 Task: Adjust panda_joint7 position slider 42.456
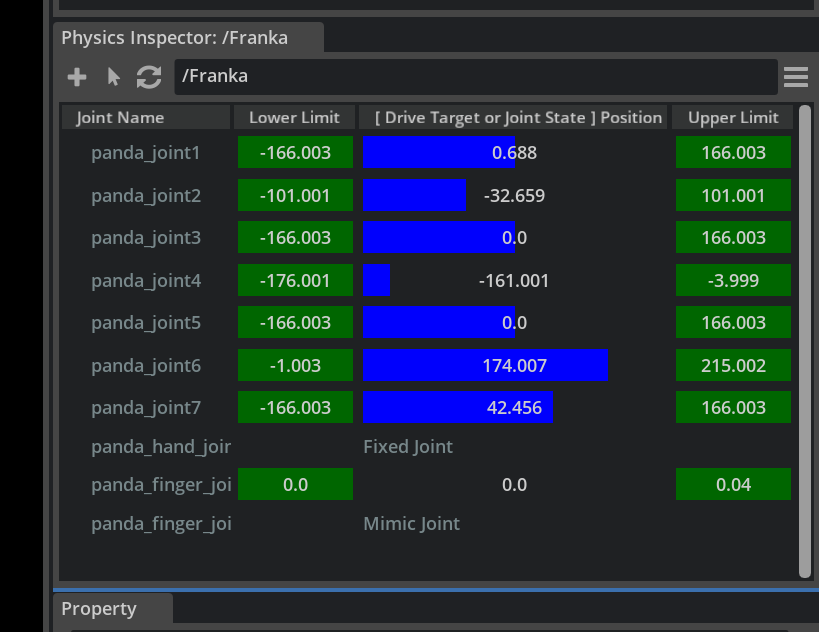click(x=514, y=407)
